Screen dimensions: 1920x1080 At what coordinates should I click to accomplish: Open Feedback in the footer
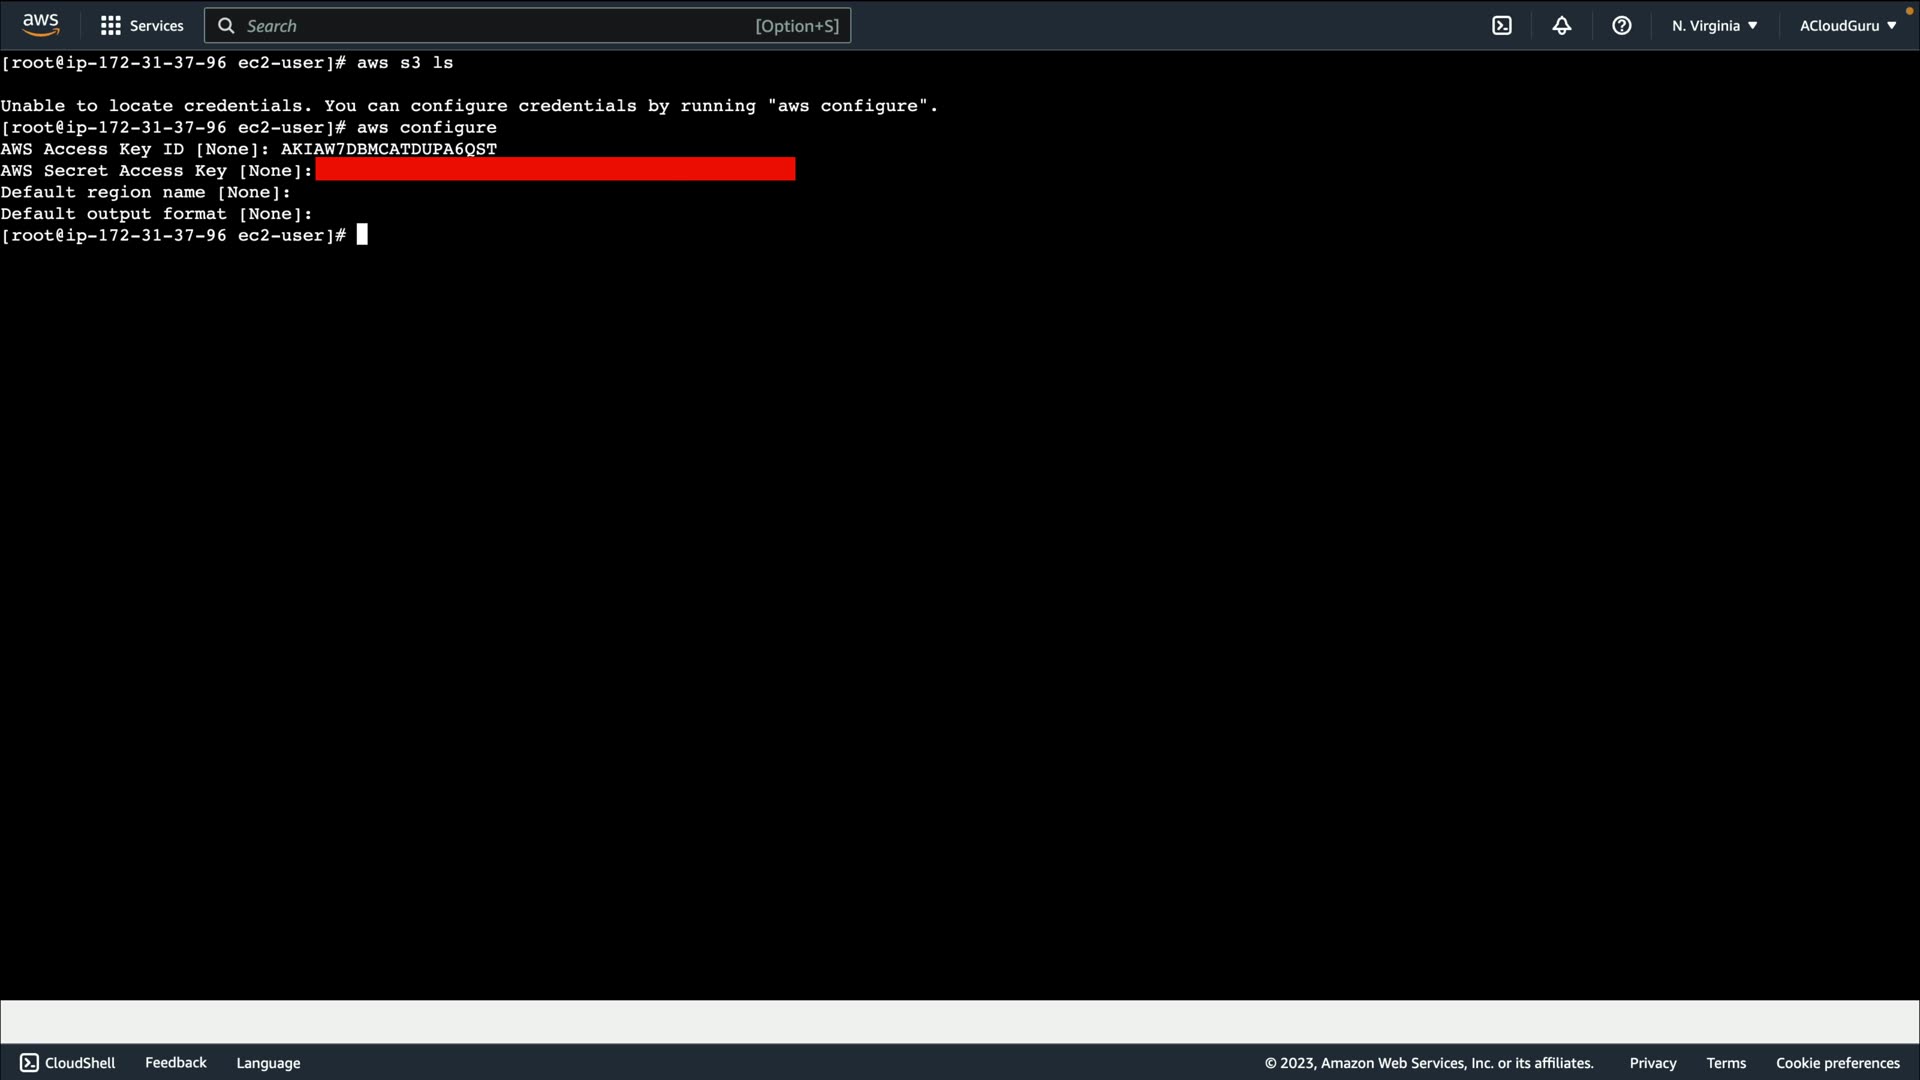(176, 1063)
